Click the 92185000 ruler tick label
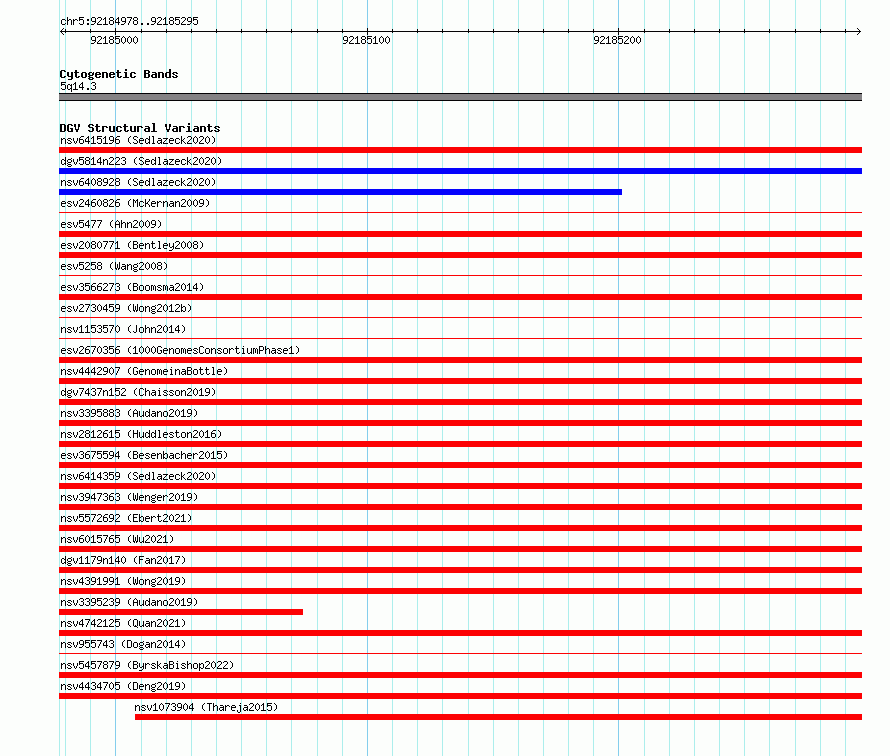The image size is (890, 756). [x=114, y=40]
